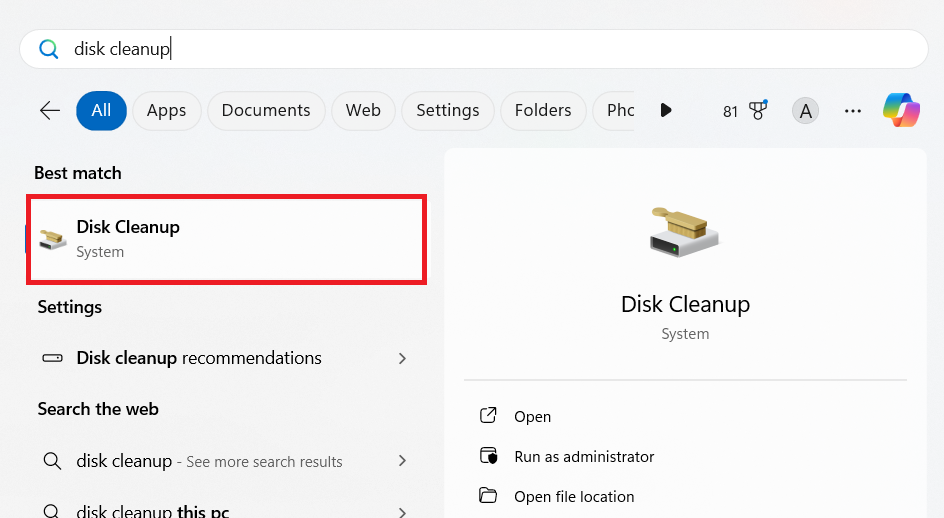Open 'disk cleanup - See more search results'

click(226, 461)
